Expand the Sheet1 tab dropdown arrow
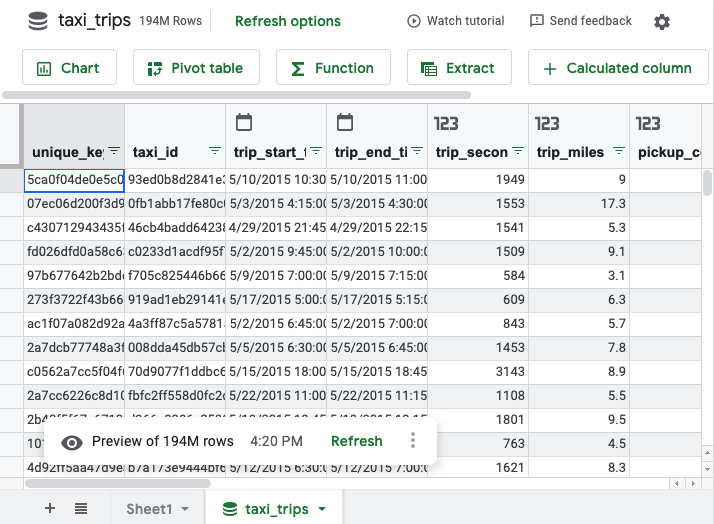 click(185, 509)
